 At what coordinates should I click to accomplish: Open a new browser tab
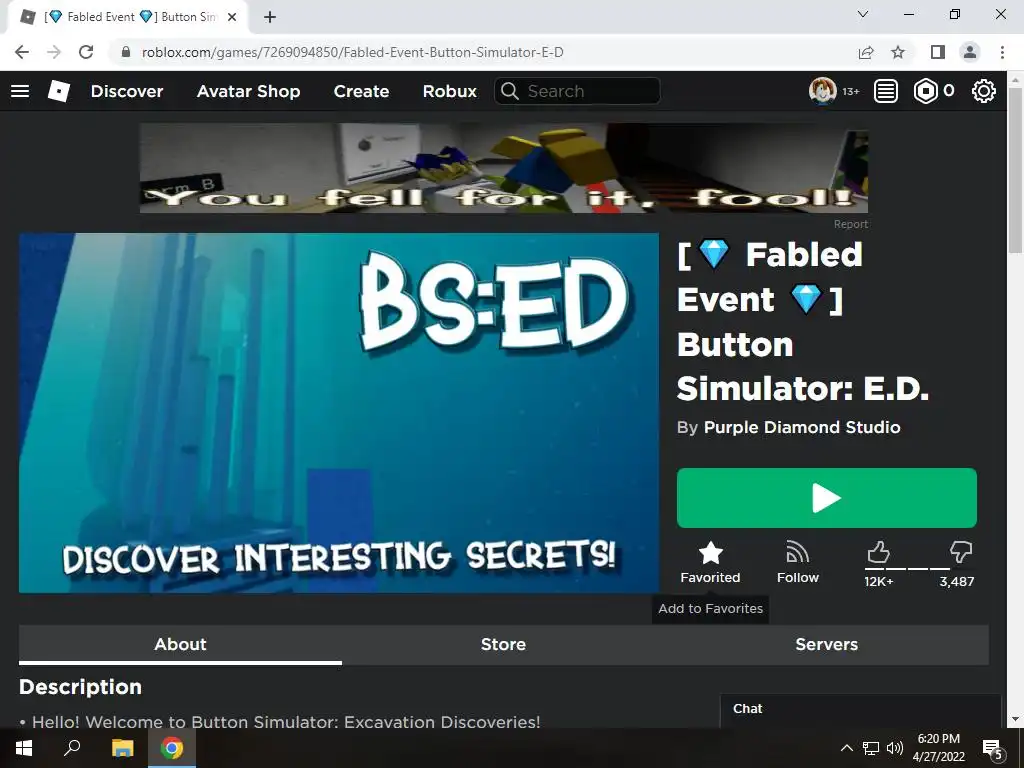(x=270, y=18)
